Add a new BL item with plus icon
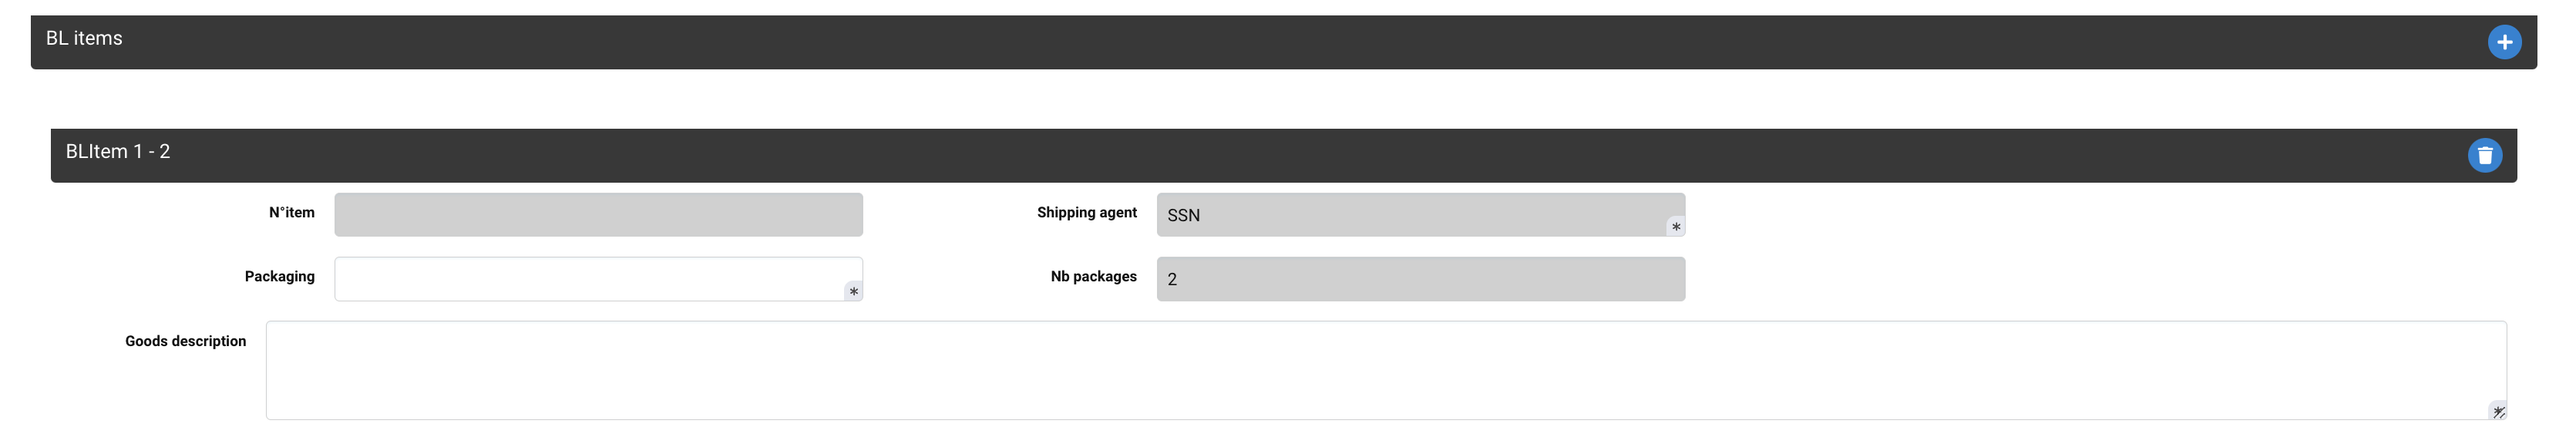This screenshot has height=444, width=2576. 2504,42
